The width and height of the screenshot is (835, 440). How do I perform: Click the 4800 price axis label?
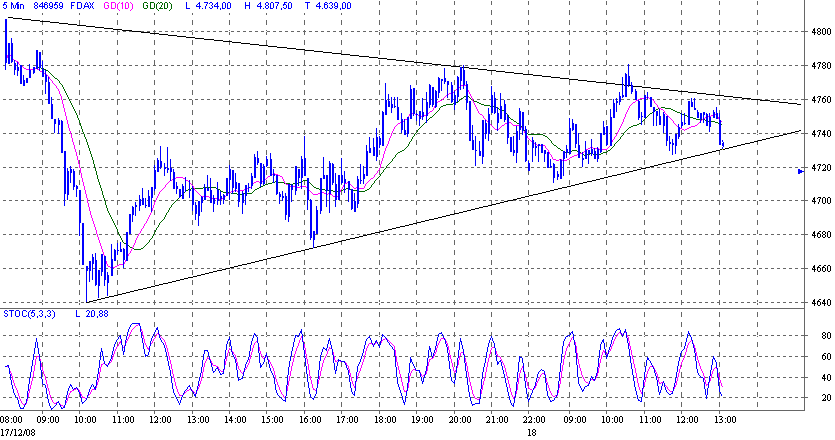click(820, 32)
